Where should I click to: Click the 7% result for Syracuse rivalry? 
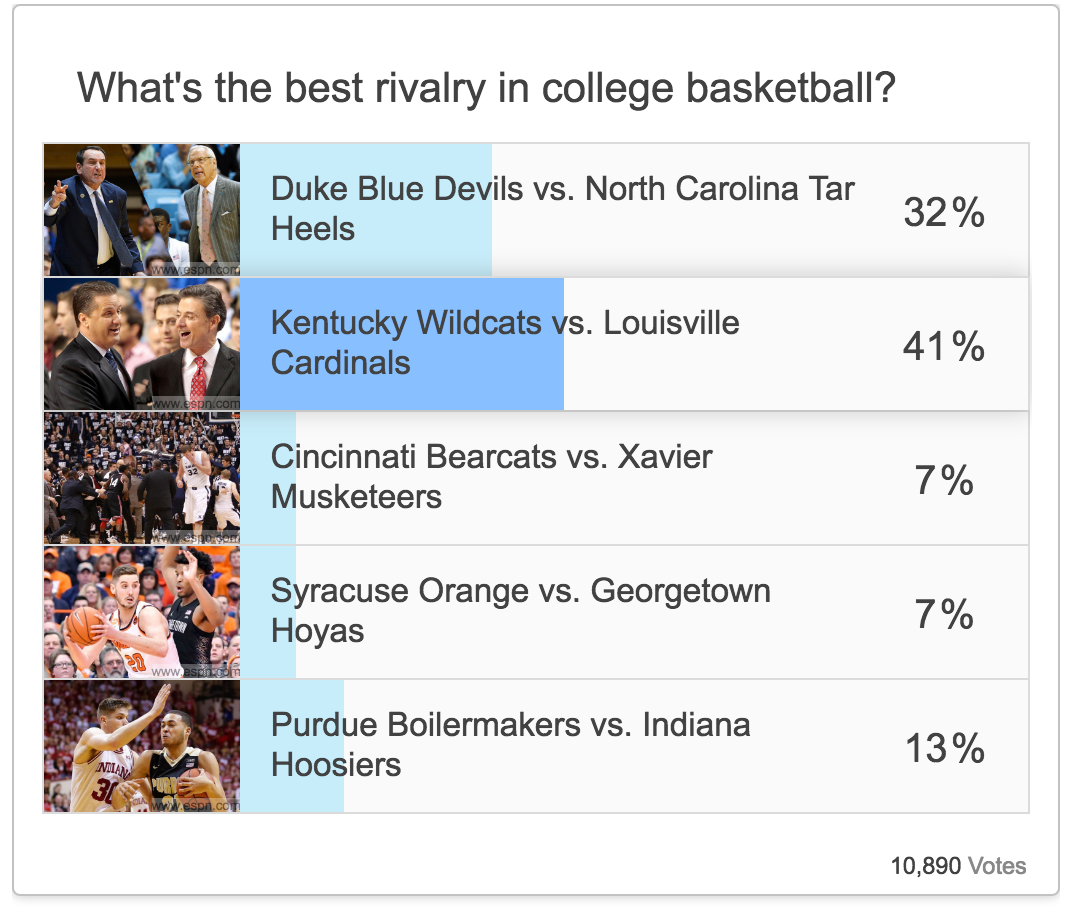pyautogui.click(x=944, y=614)
